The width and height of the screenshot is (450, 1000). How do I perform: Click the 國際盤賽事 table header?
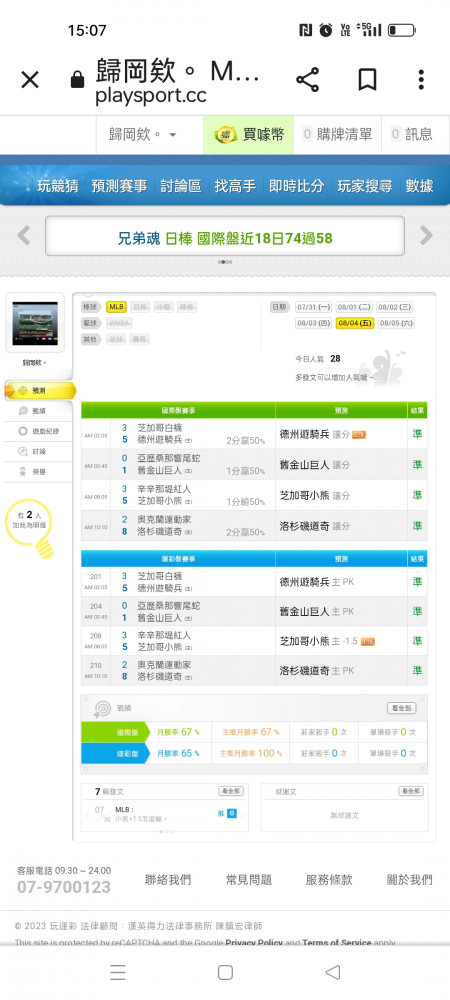[x=178, y=411]
